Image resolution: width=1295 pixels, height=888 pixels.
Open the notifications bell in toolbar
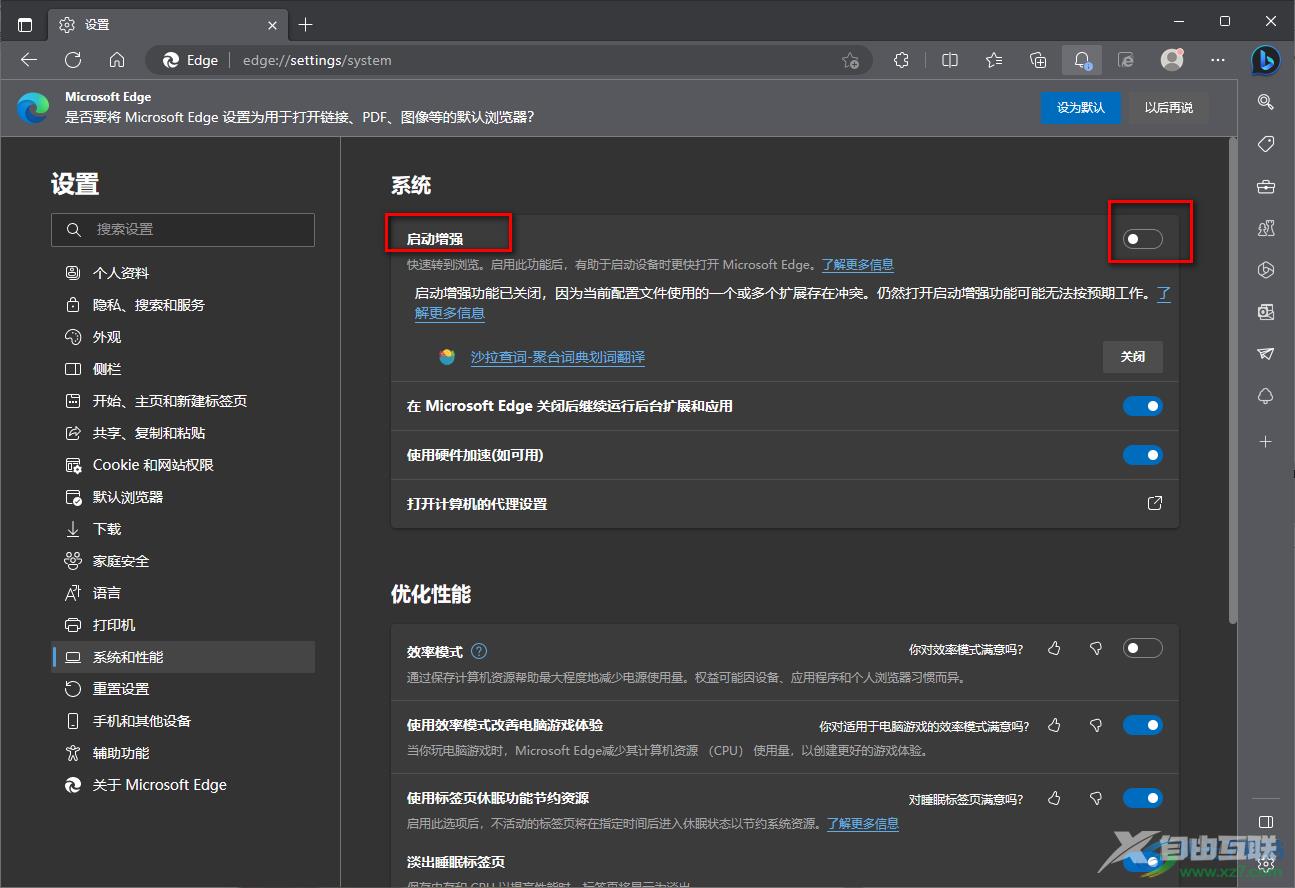(x=1082, y=60)
